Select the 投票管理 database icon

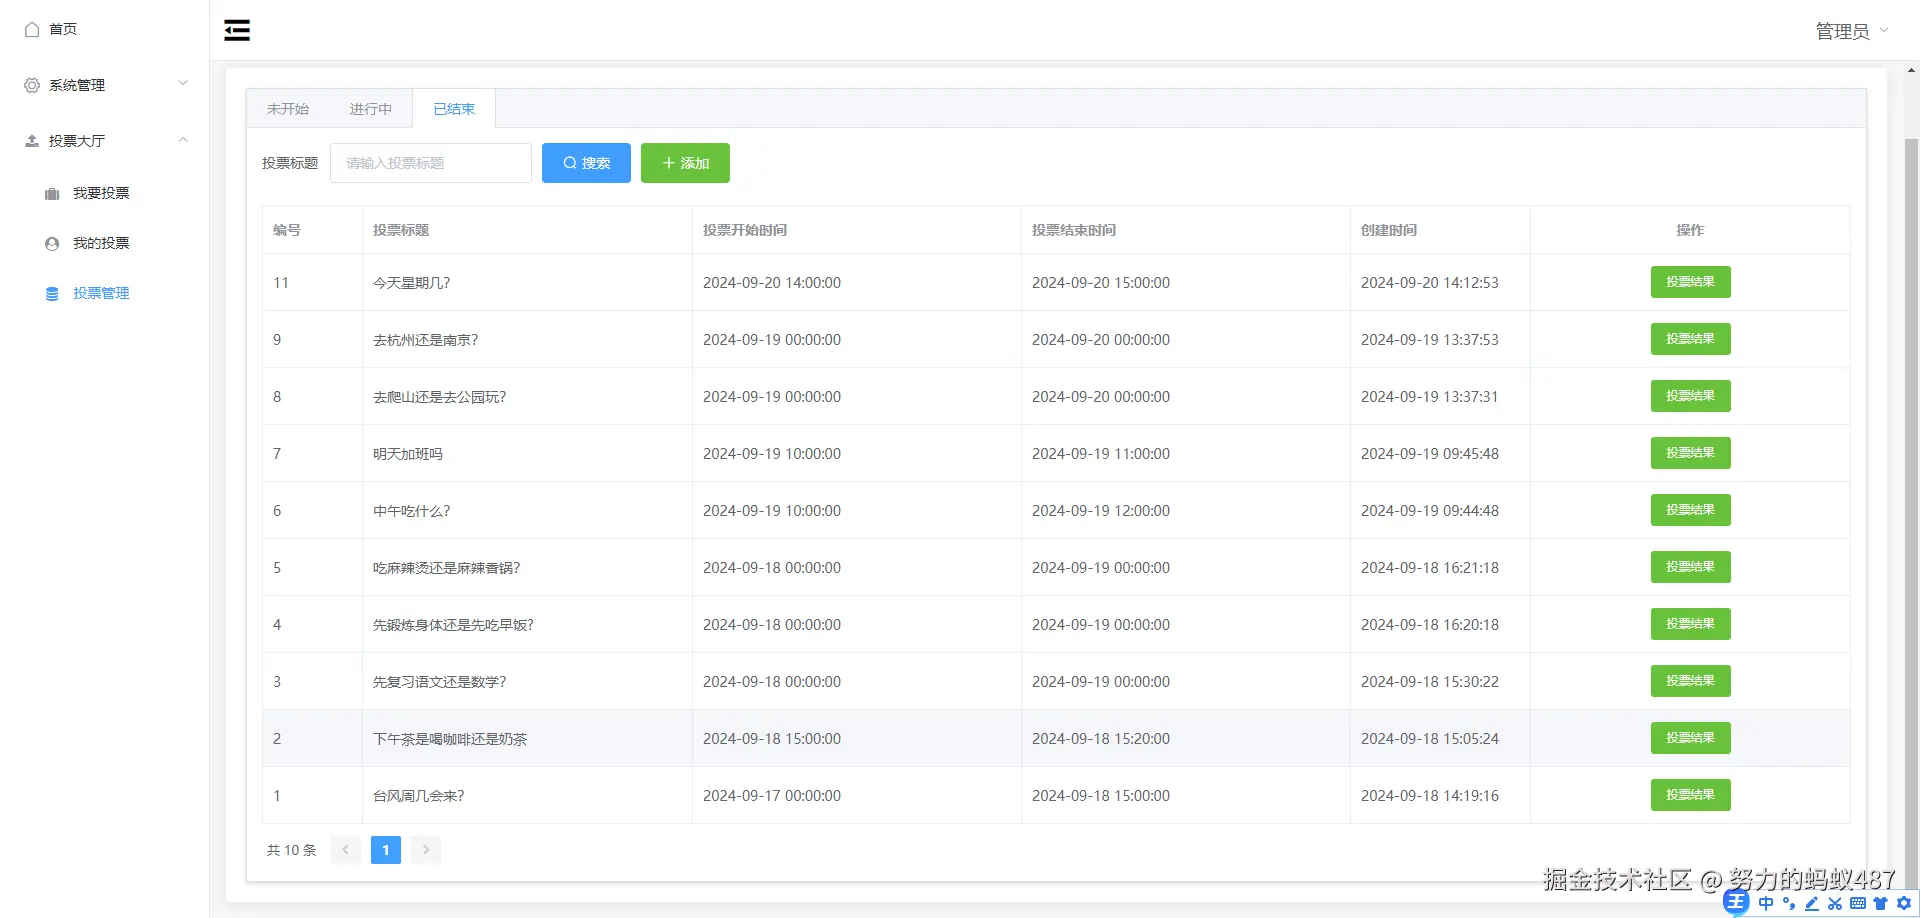(x=52, y=293)
